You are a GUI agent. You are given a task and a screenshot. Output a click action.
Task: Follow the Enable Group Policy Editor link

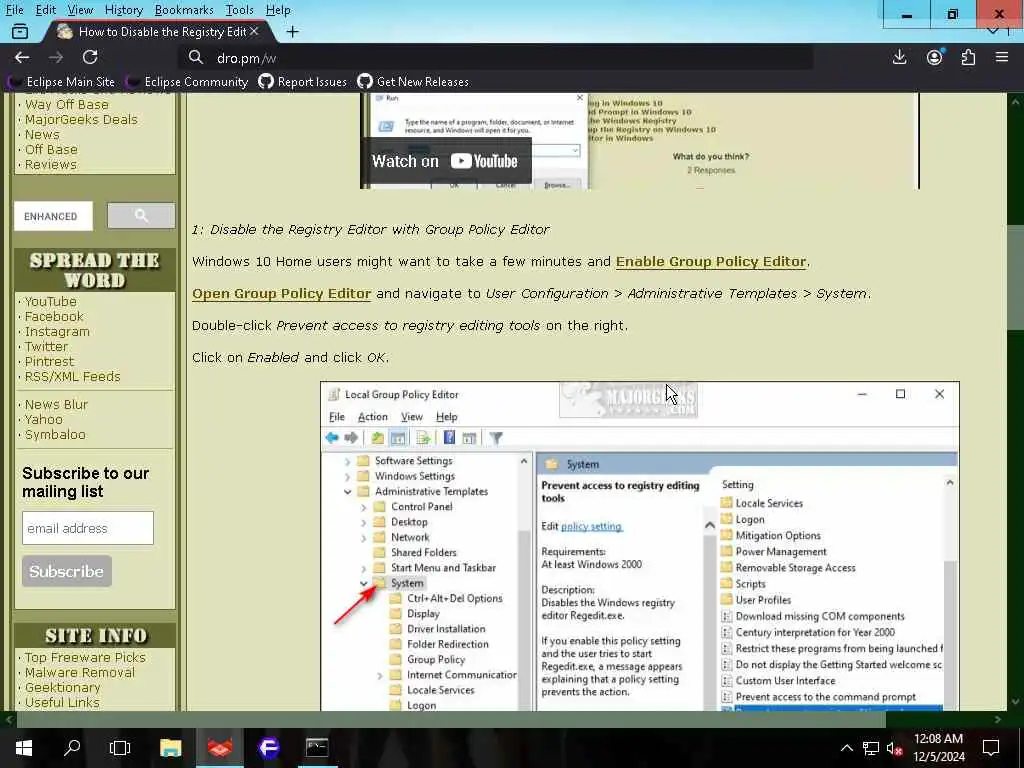click(711, 261)
